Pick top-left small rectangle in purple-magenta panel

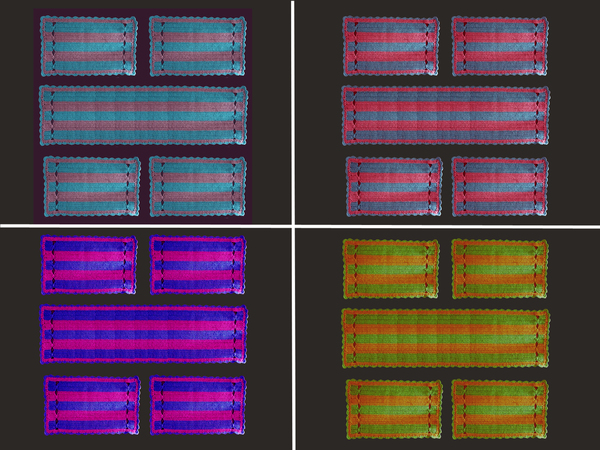coord(90,264)
